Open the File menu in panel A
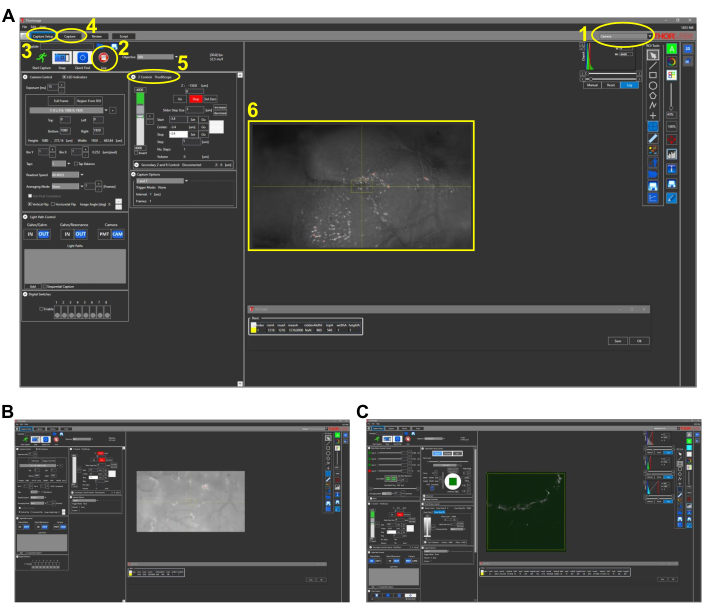The image size is (704, 615). pos(25,27)
